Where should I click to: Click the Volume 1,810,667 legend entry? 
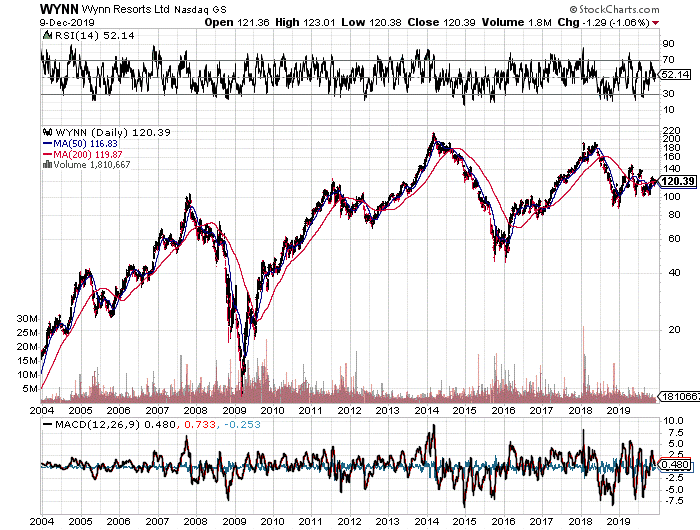tap(87, 164)
